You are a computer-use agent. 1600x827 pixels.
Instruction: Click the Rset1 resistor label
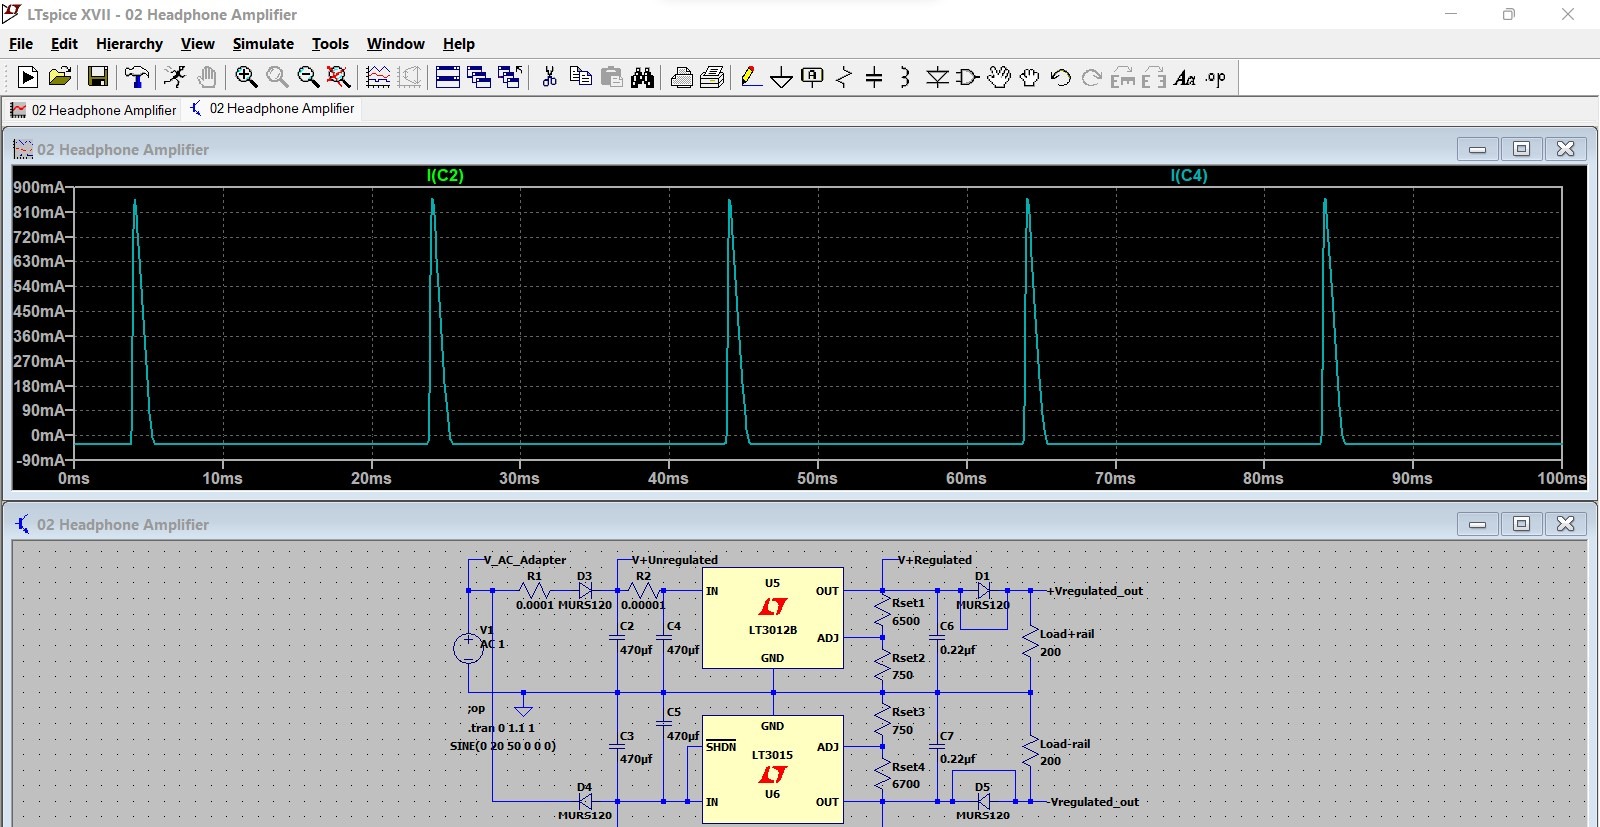[908, 603]
